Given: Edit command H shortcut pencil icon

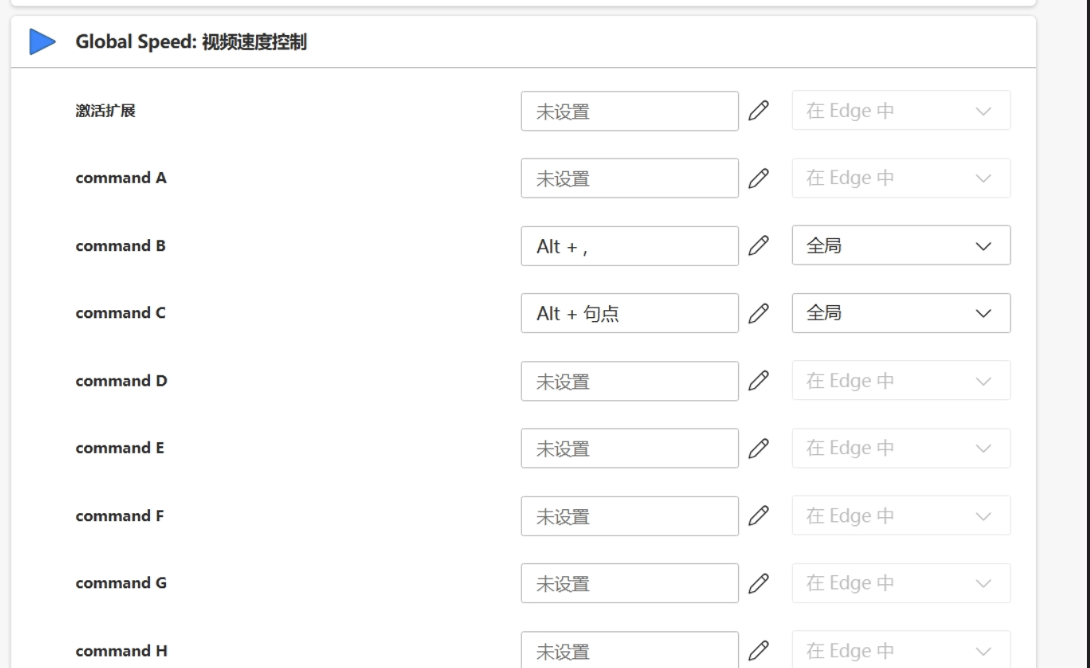Looking at the screenshot, I should [x=758, y=651].
